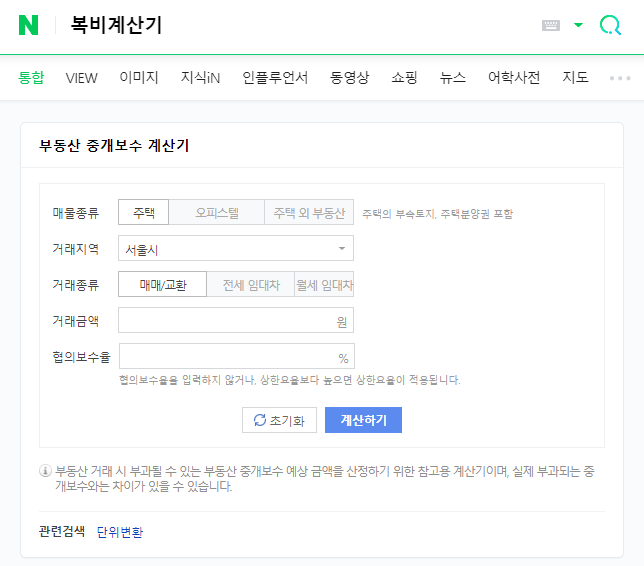Select 주택 property type
The width and height of the screenshot is (644, 566).
pos(143,212)
